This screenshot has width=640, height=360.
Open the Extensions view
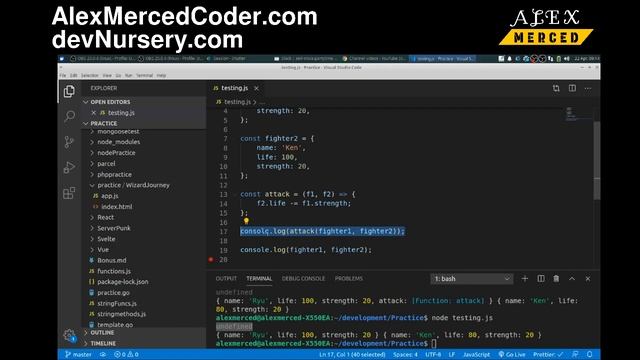pyautogui.click(x=69, y=193)
